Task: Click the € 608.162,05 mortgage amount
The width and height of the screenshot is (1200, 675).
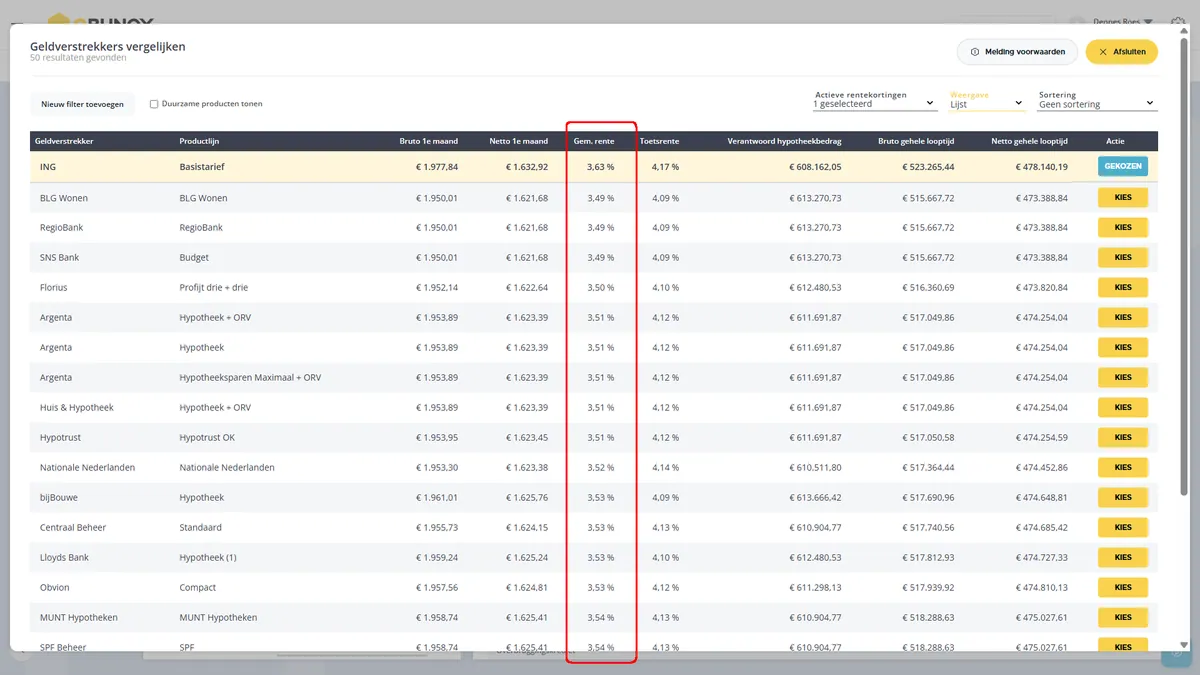Action: click(x=815, y=167)
